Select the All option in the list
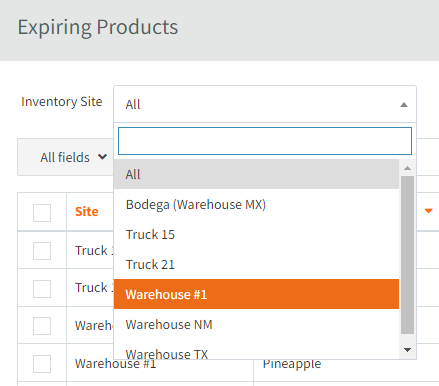This screenshot has width=439, height=386. coord(256,174)
